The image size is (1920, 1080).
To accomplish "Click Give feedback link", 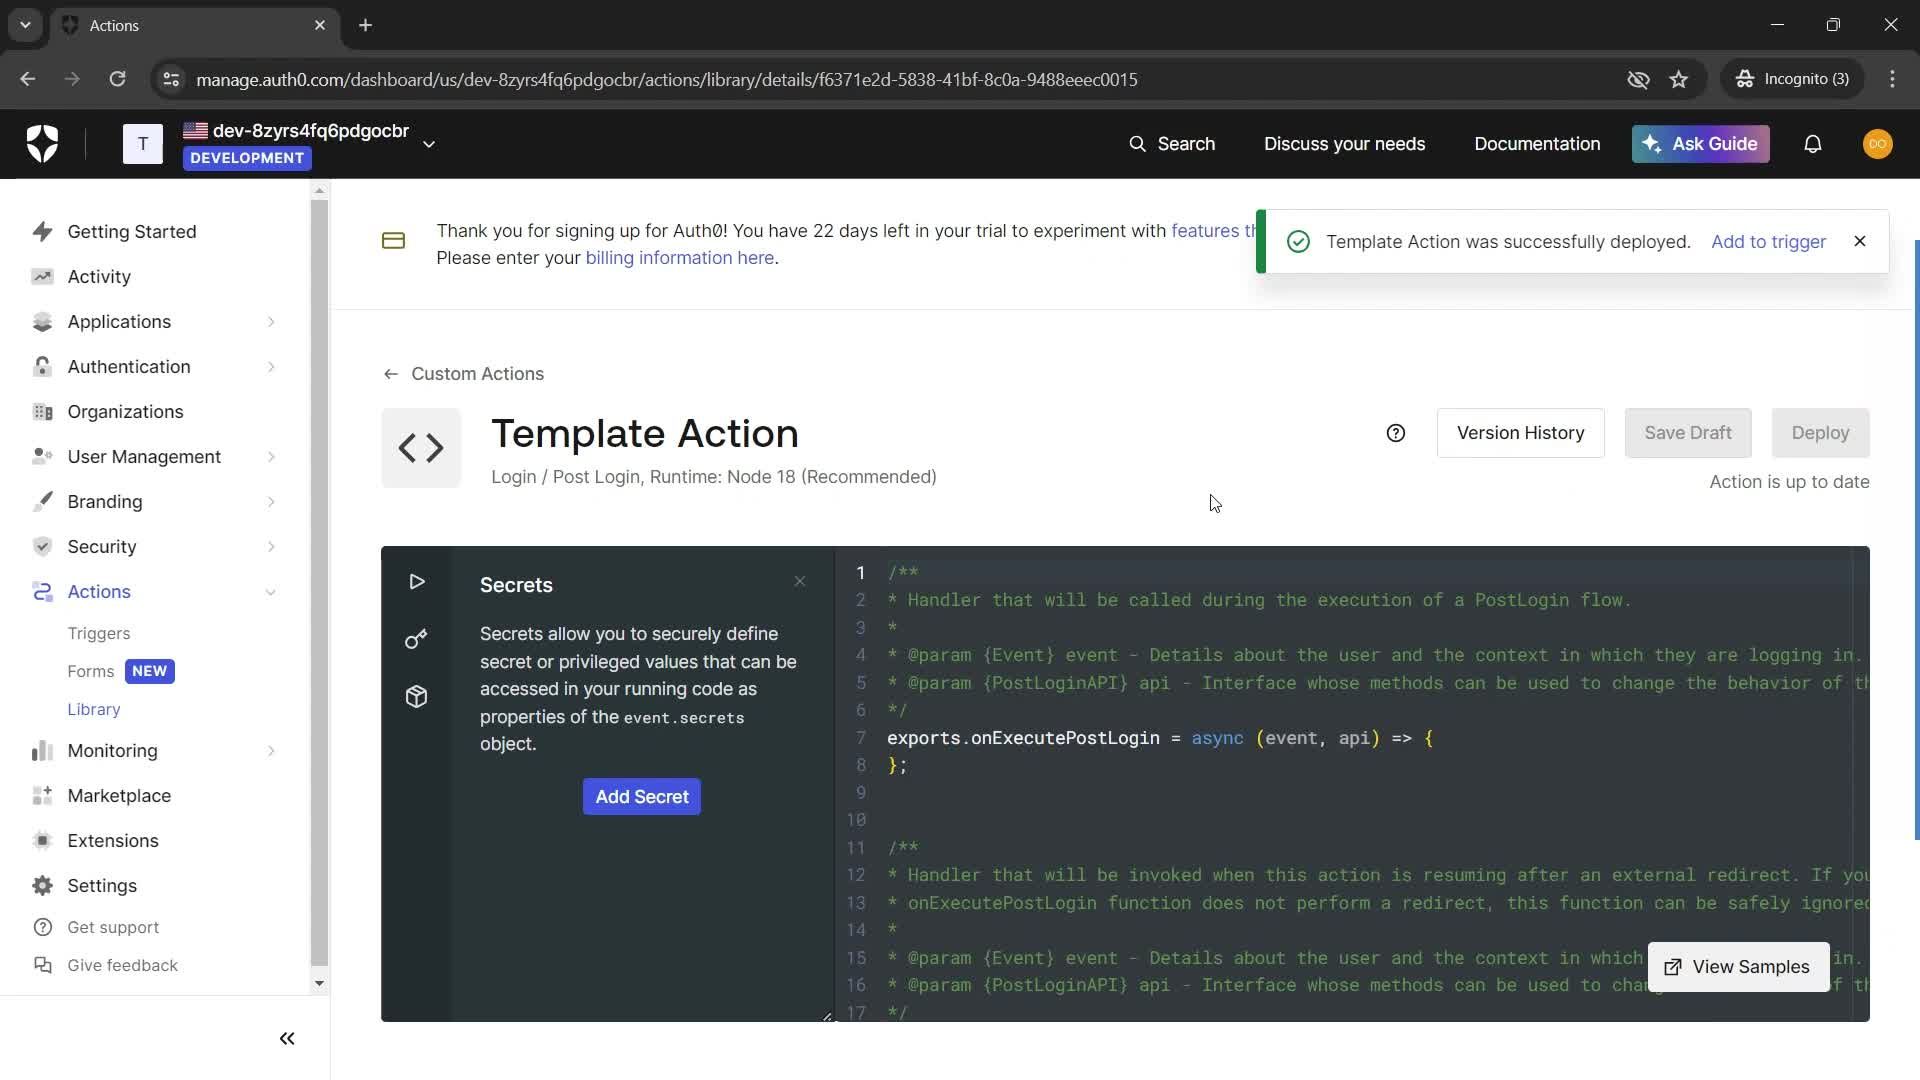I will click(x=122, y=966).
